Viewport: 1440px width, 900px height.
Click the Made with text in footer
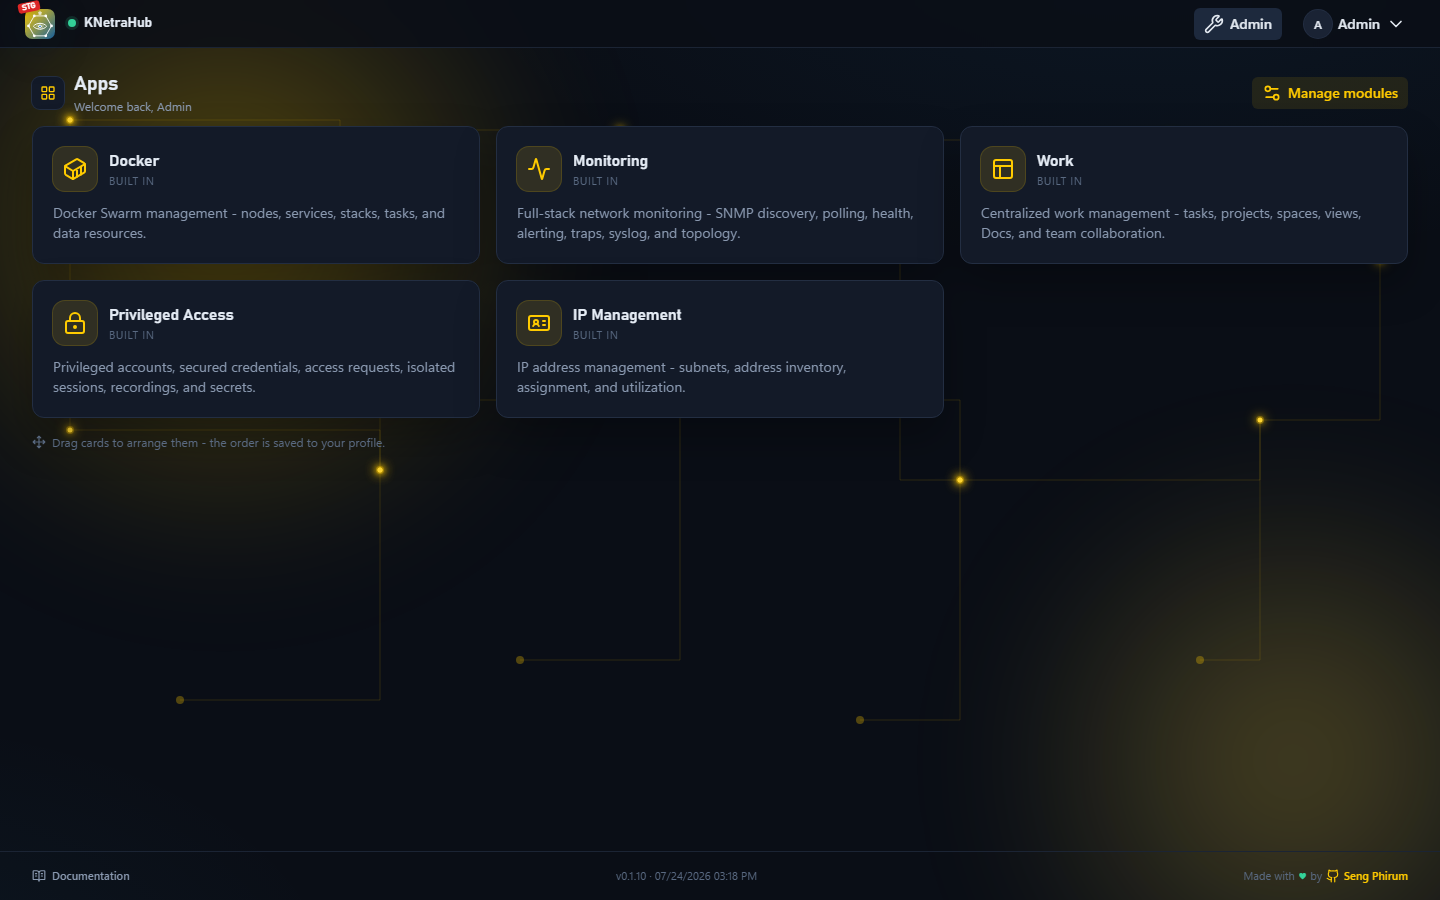(1269, 876)
